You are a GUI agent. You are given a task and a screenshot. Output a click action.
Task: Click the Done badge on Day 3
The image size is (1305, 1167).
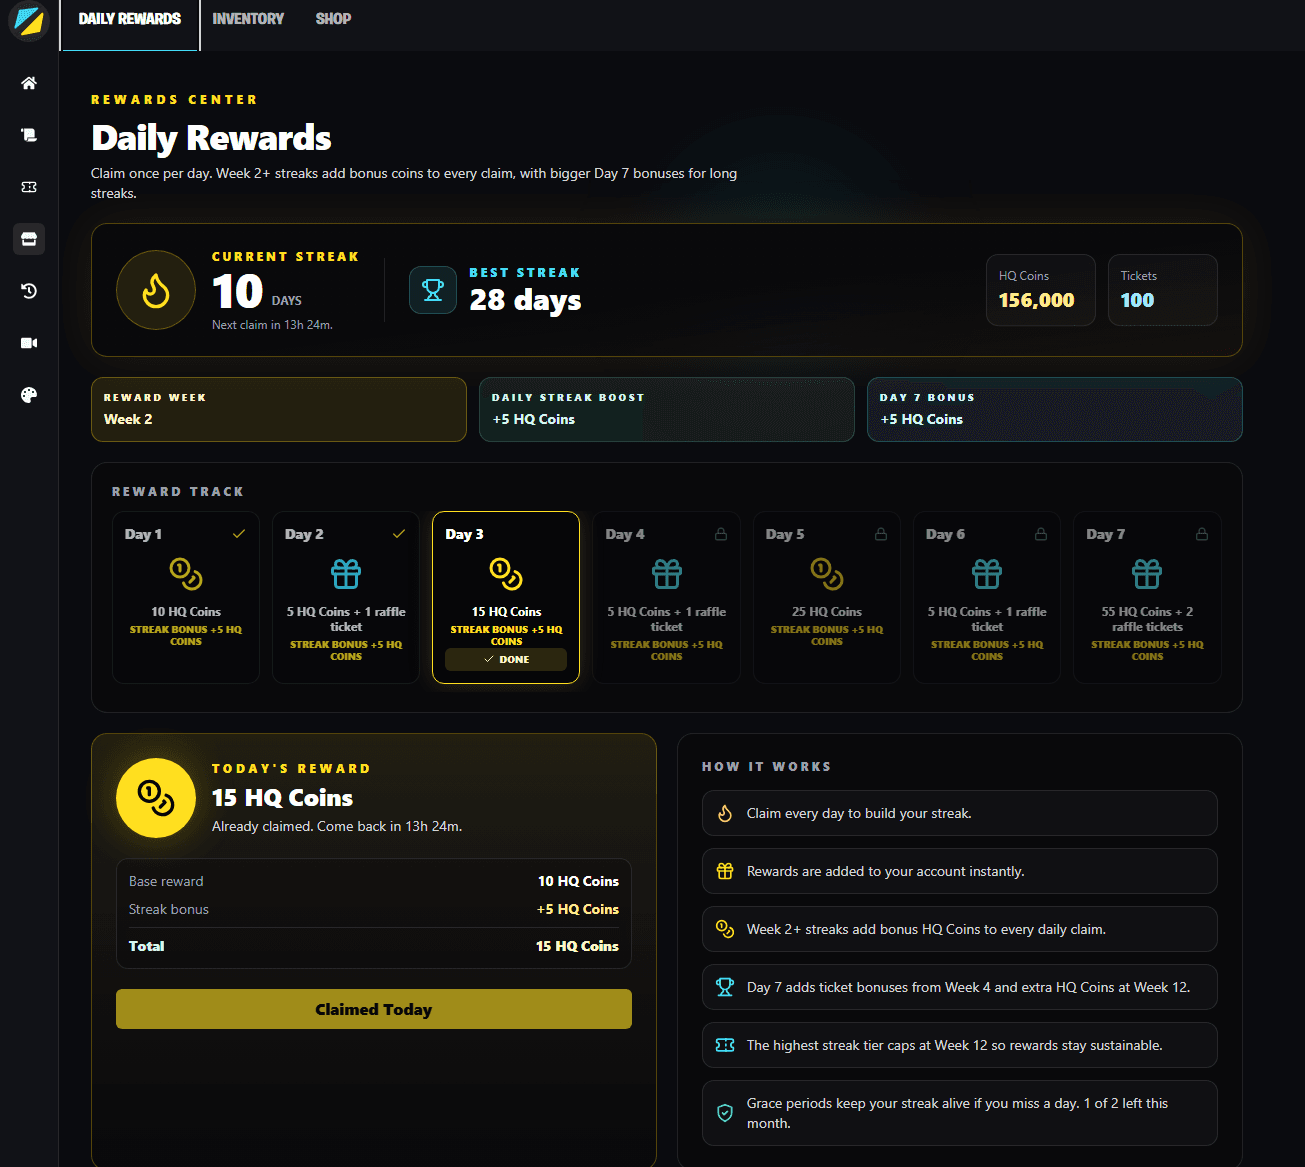tap(506, 660)
